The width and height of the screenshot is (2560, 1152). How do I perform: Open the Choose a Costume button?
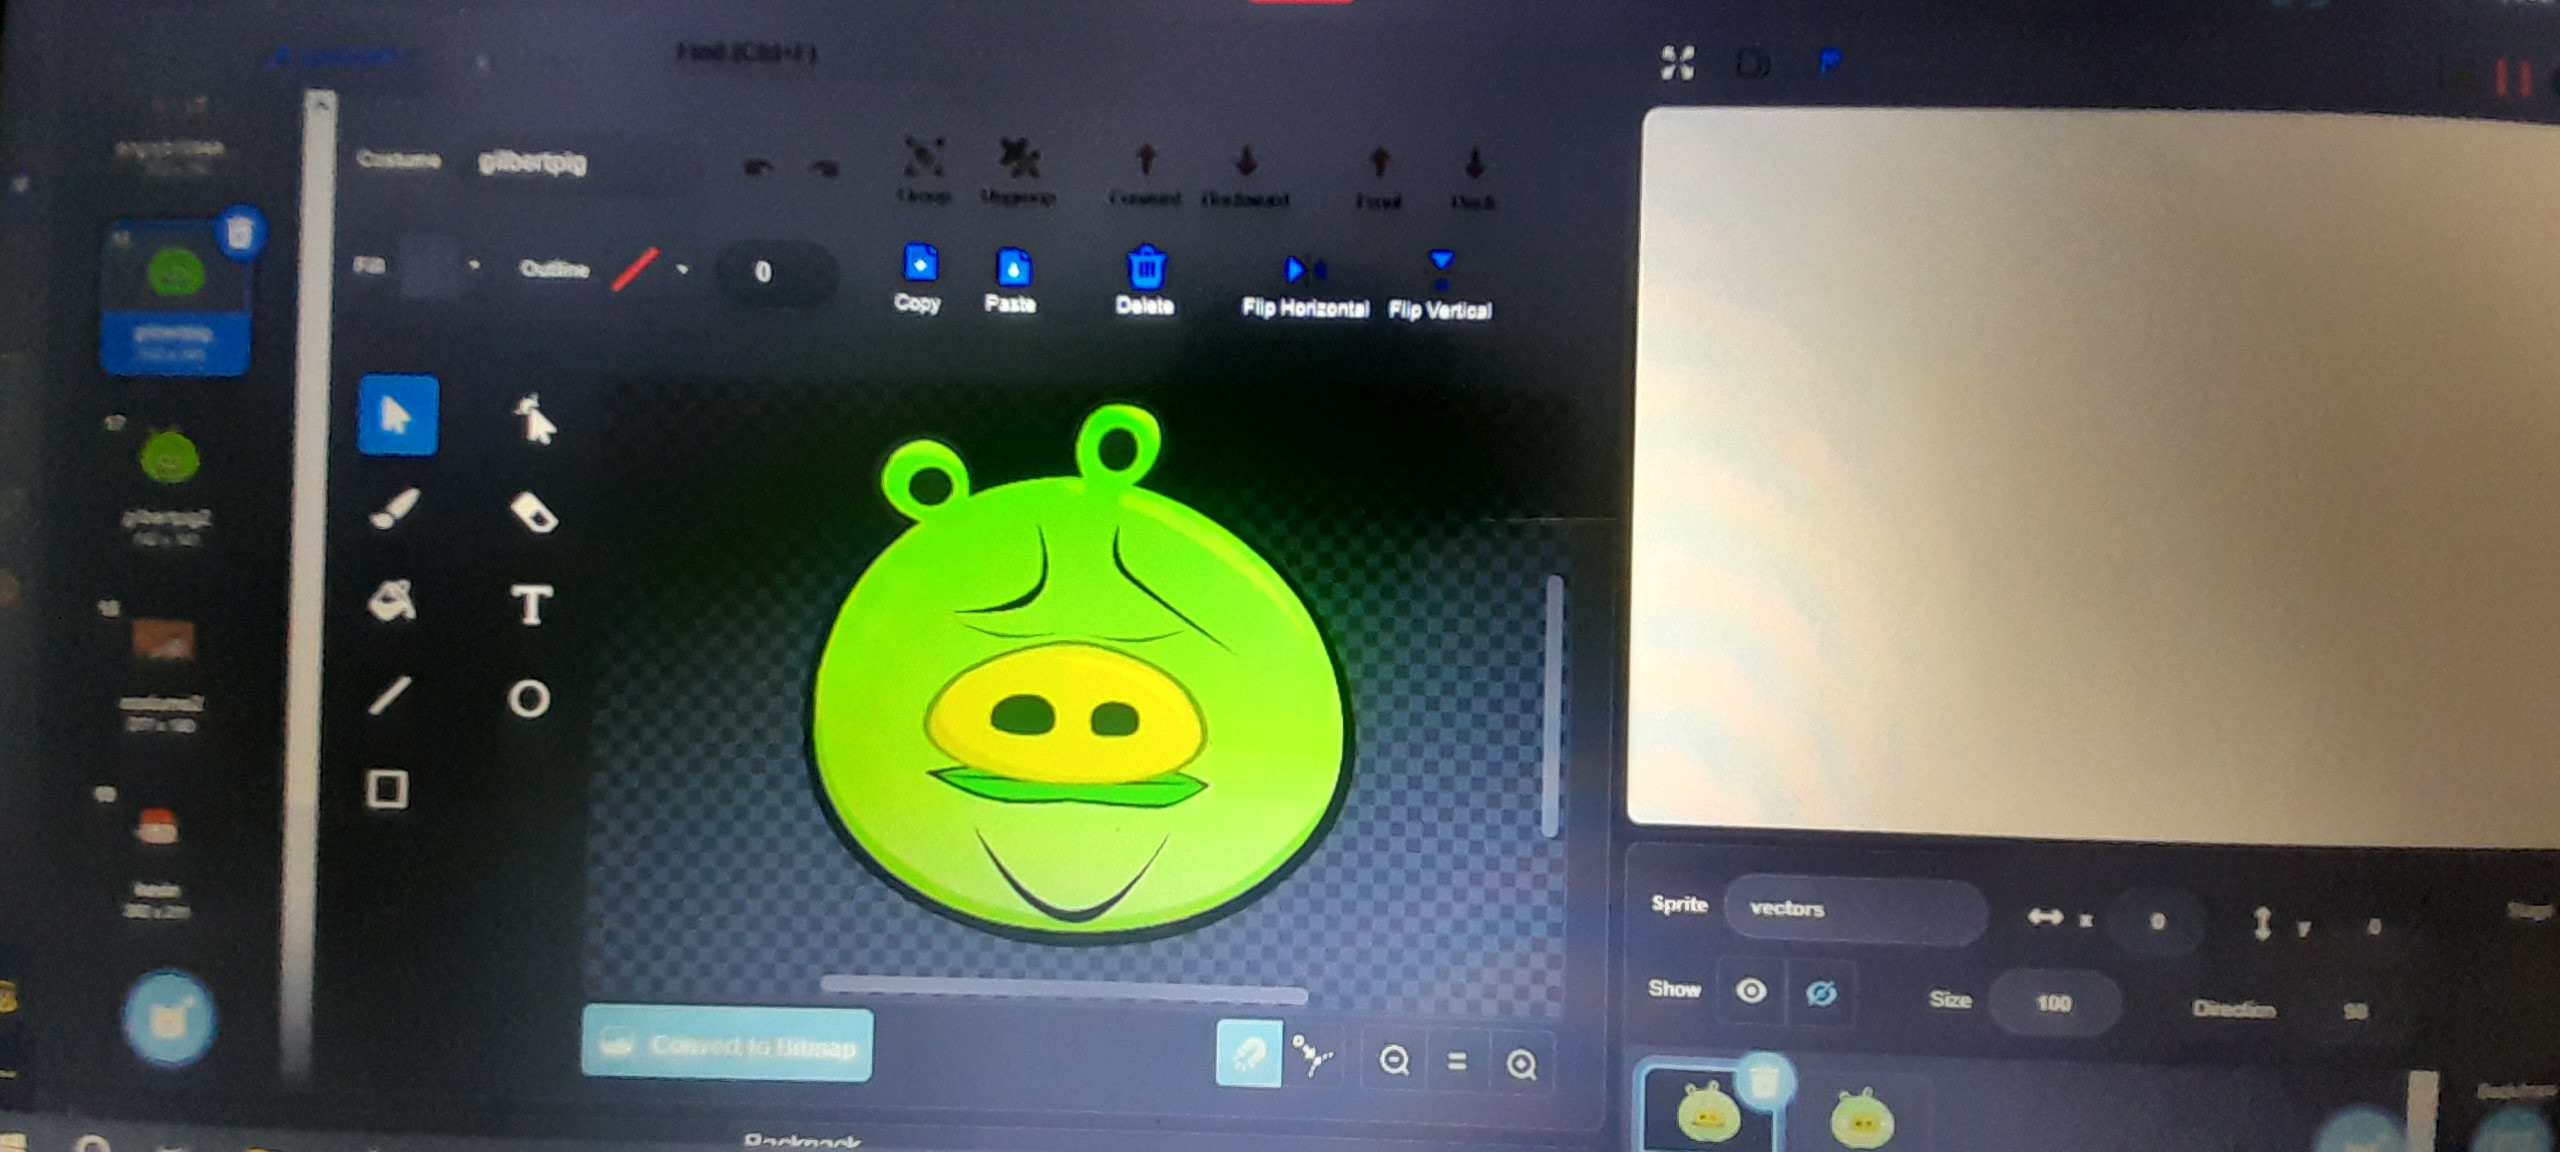170,1019
